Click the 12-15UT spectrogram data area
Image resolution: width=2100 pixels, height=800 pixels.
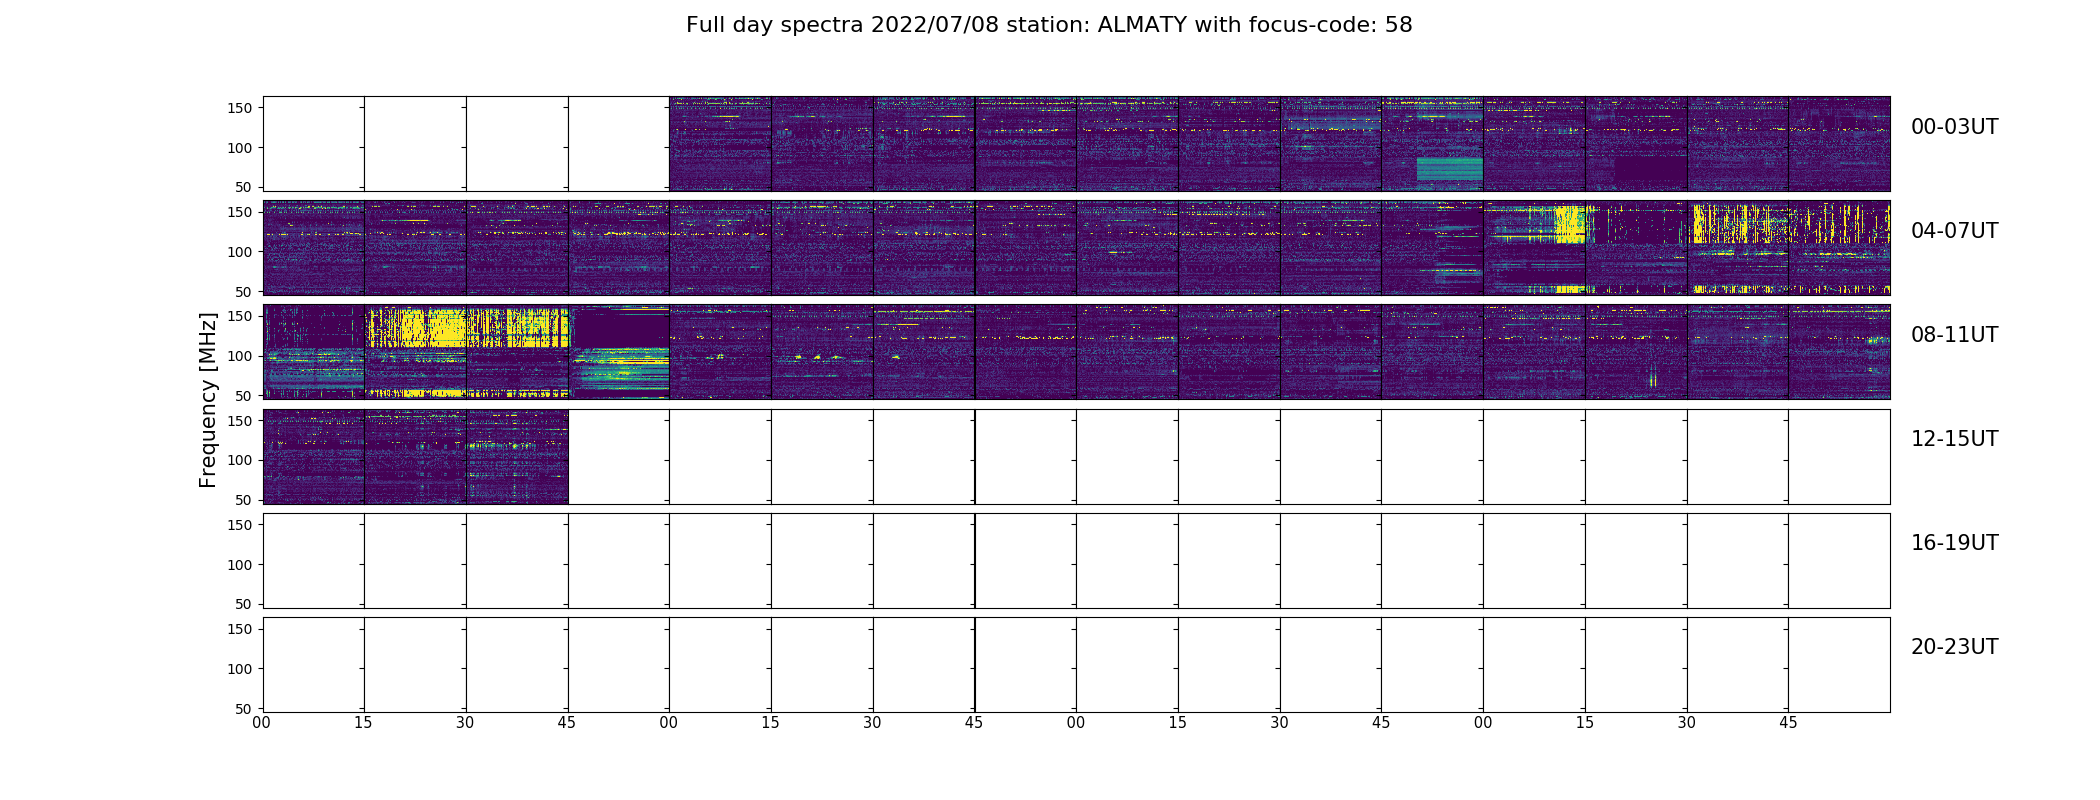click(x=415, y=457)
